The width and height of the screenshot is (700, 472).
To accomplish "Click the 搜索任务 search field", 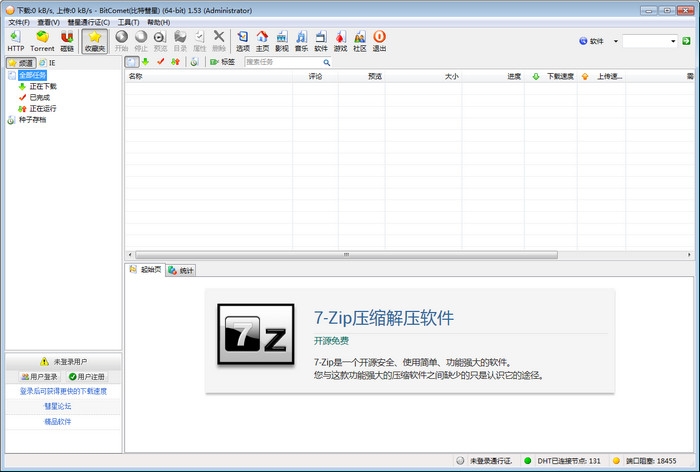I will click(x=283, y=62).
